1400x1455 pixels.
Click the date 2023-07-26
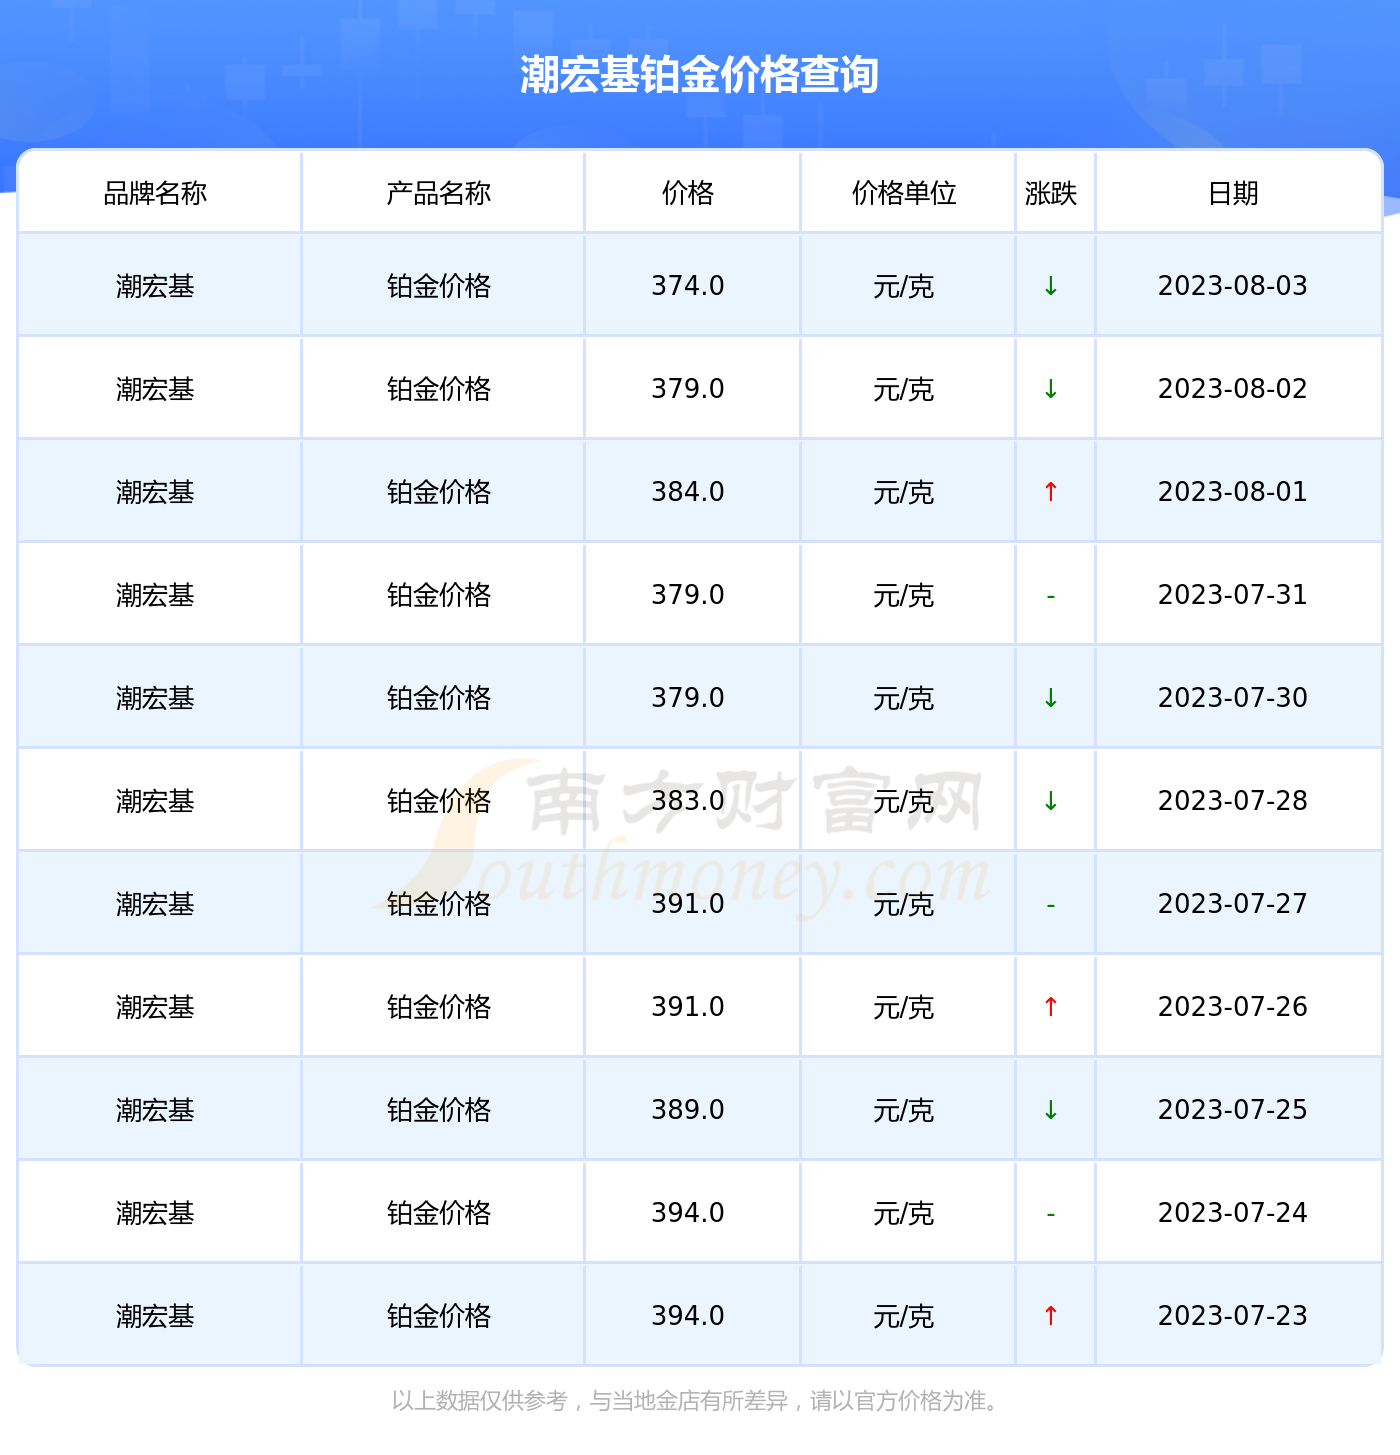(1233, 1007)
